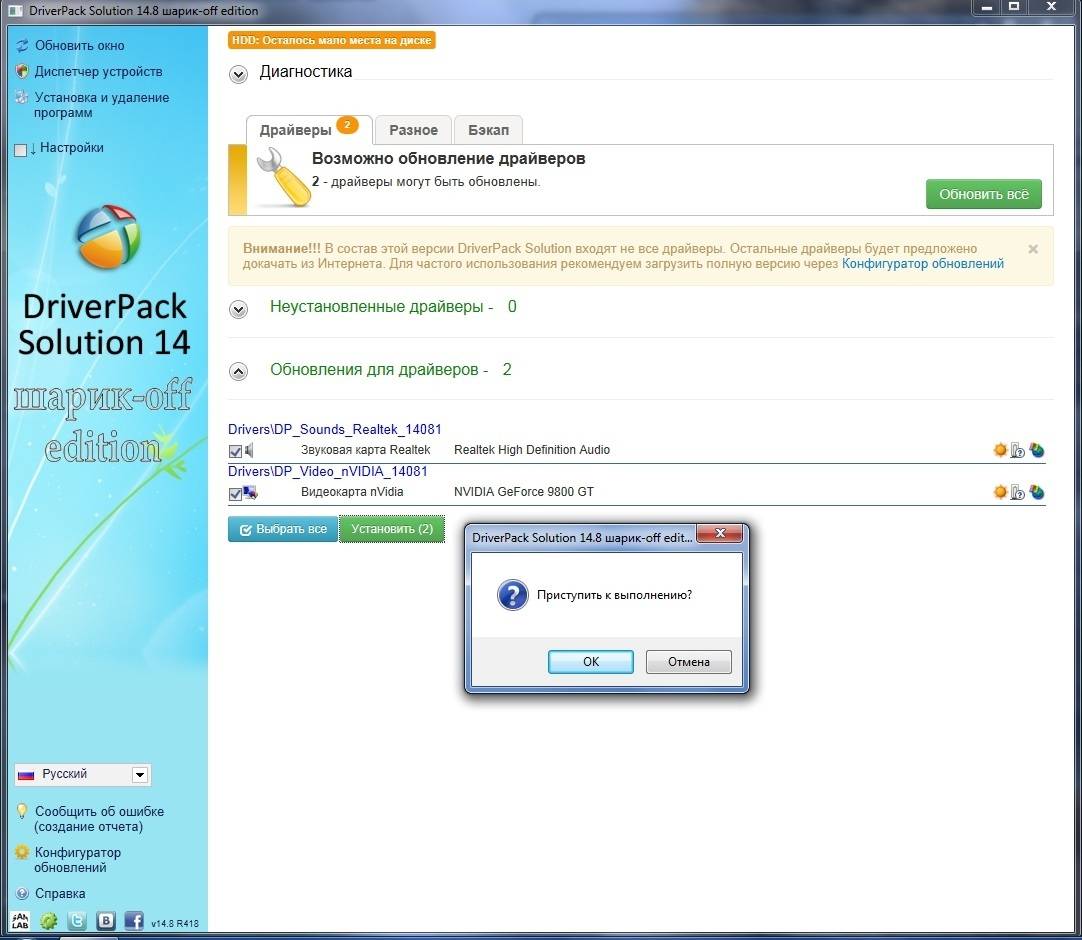The height and width of the screenshot is (940, 1082).
Task: Click NVIDIA GeForce 9800 GT text
Action: (x=524, y=492)
